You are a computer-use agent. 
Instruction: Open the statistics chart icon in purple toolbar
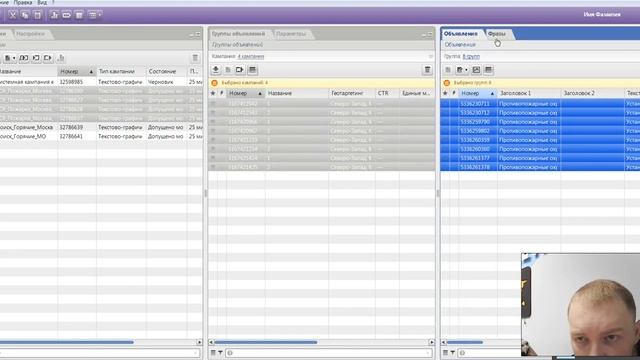click(54, 15)
